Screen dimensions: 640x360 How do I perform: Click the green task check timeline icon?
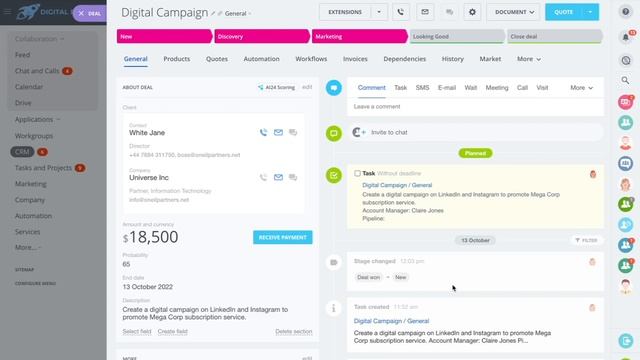[333, 176]
